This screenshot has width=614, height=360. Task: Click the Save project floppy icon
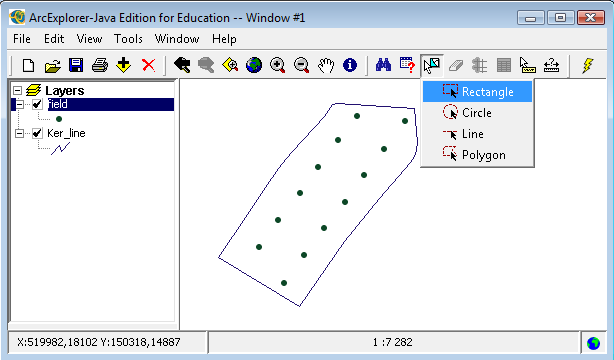pos(76,65)
